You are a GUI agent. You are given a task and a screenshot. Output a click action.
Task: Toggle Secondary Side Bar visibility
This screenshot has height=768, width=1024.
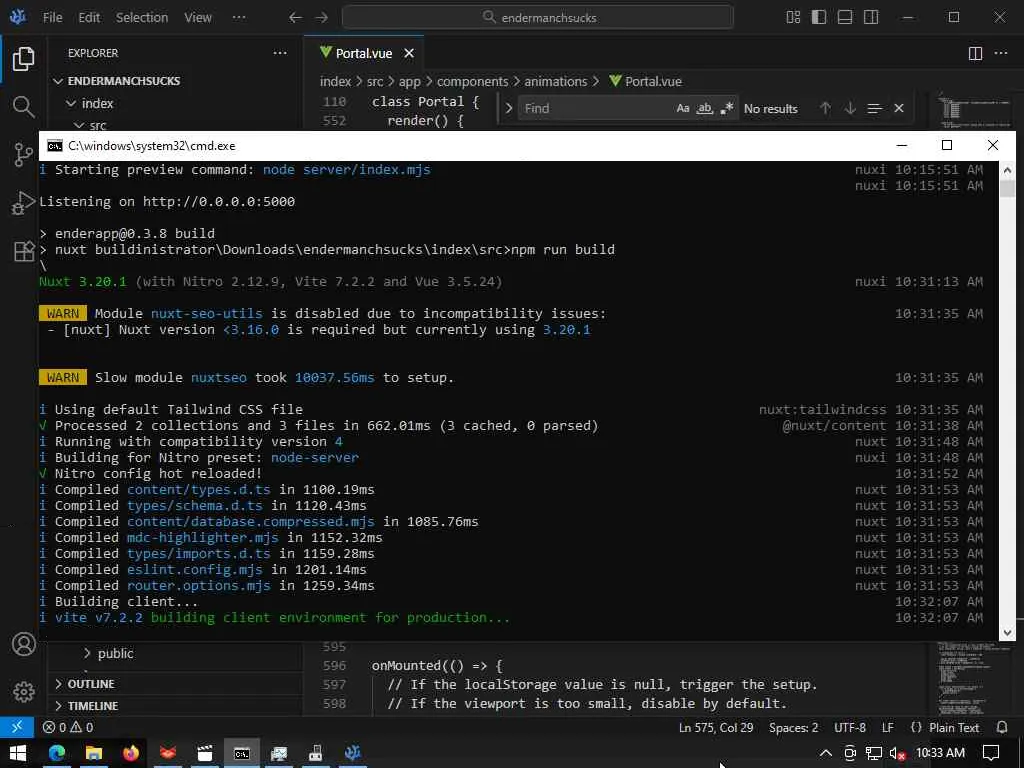point(871,18)
